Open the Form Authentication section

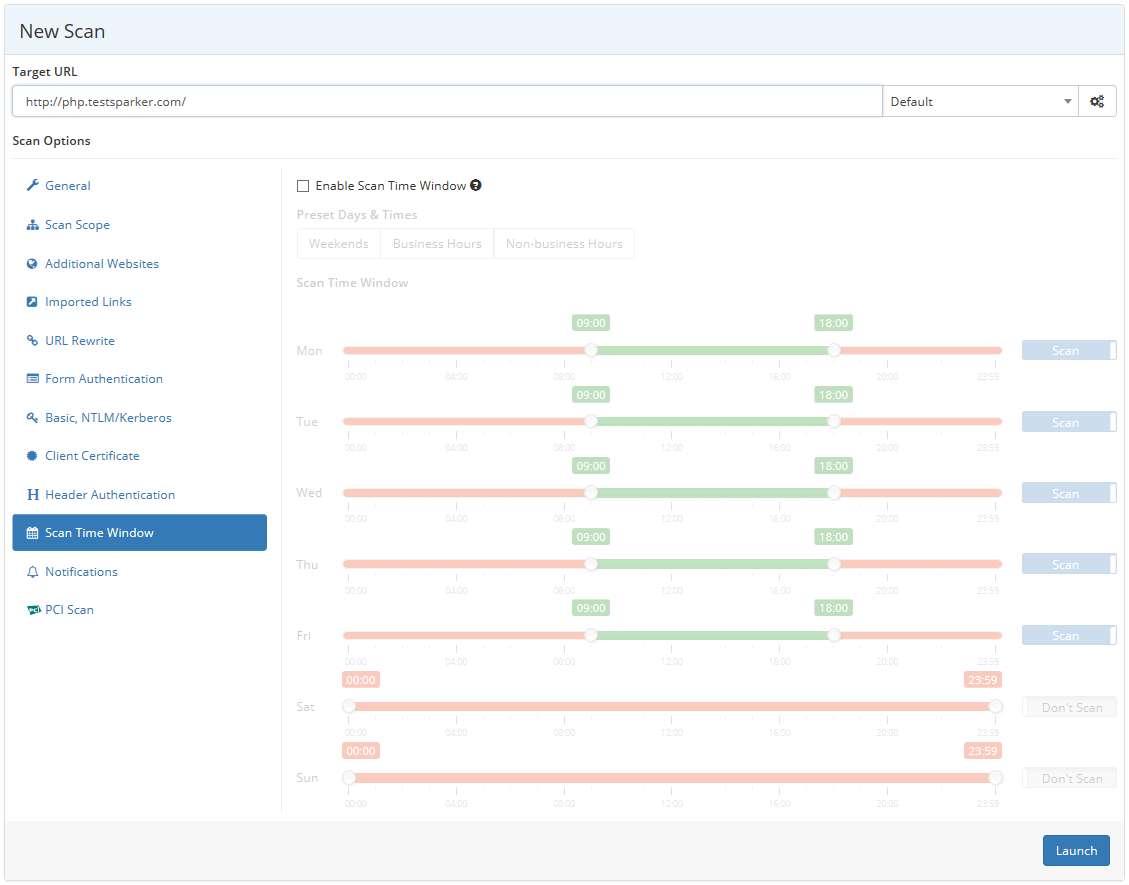[x=103, y=379]
